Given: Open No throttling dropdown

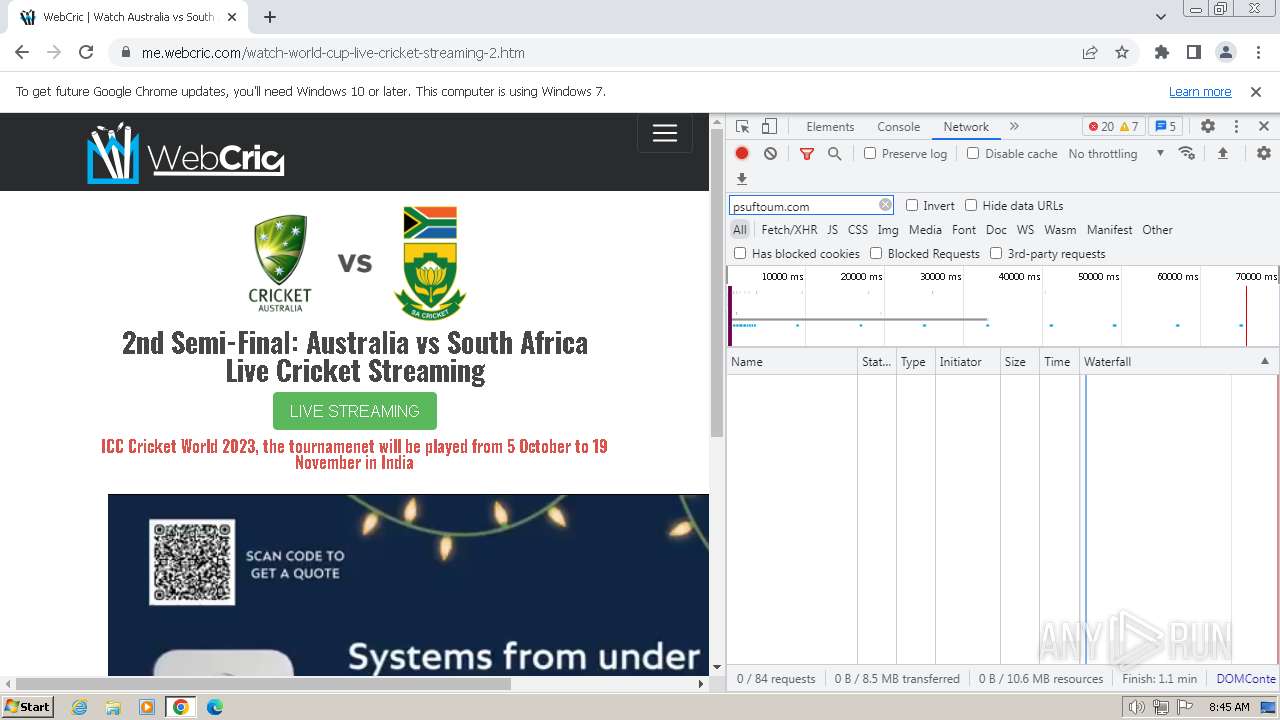Looking at the screenshot, I should point(1116,153).
